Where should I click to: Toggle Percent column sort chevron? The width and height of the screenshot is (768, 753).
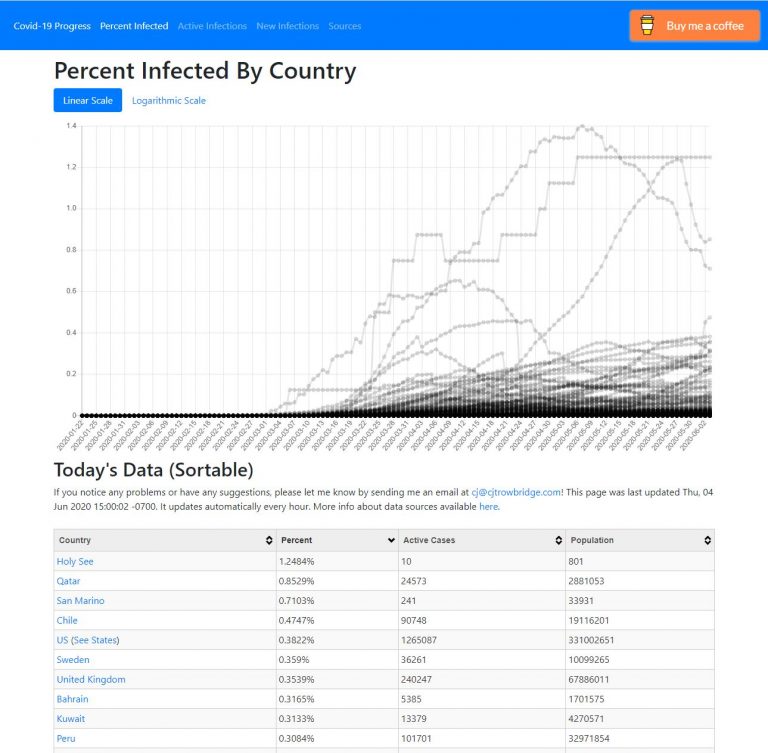(391, 540)
